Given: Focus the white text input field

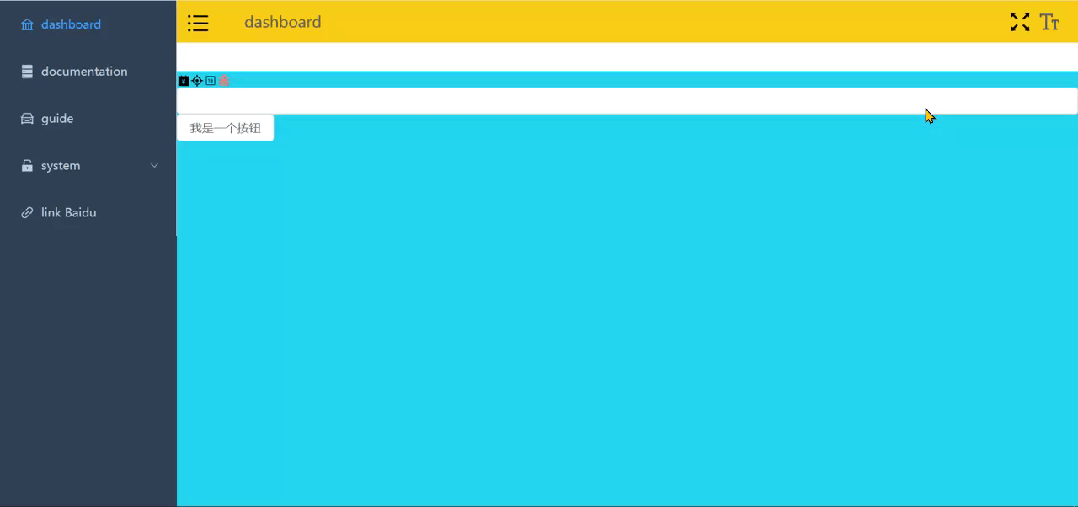Looking at the screenshot, I should click(626, 101).
